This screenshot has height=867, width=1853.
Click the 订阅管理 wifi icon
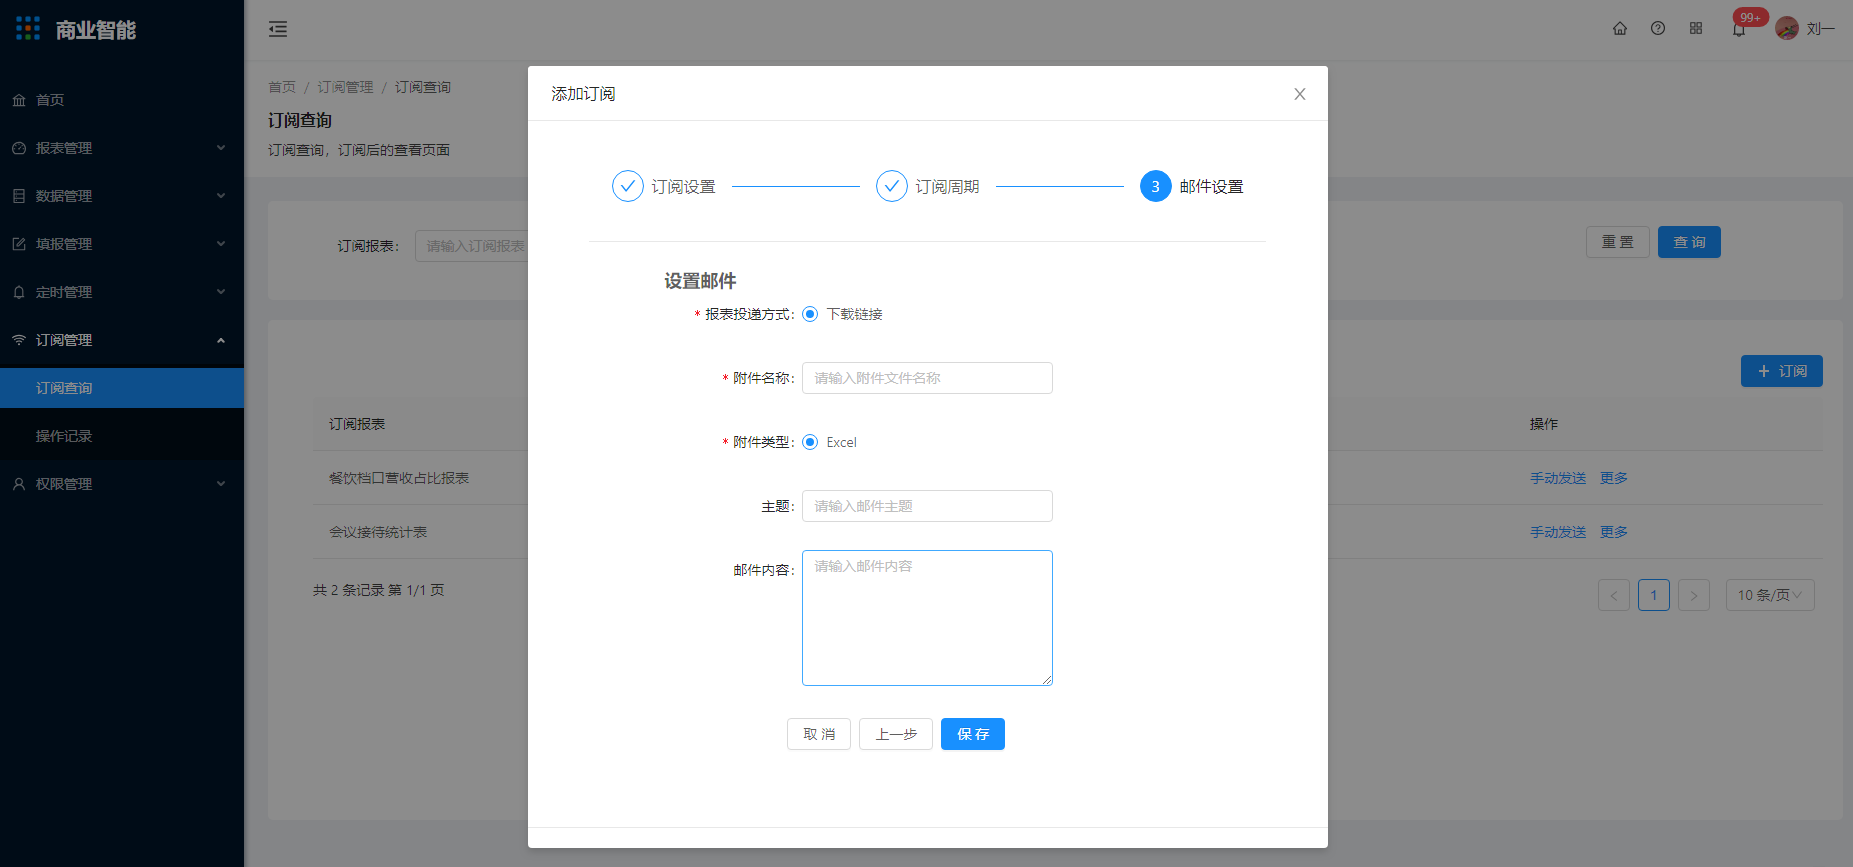pos(19,340)
